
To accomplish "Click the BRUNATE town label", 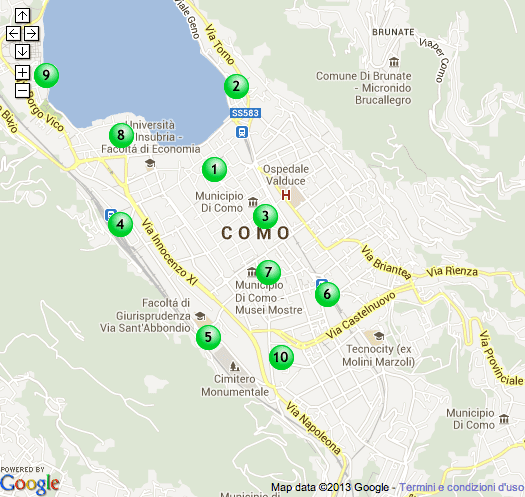I will [x=393, y=32].
